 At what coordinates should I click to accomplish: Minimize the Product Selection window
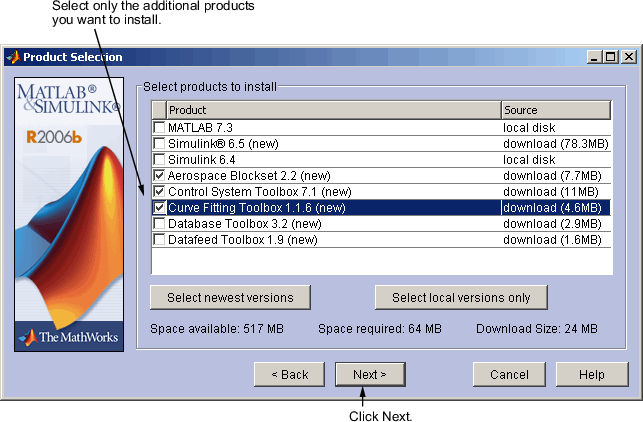(x=594, y=57)
